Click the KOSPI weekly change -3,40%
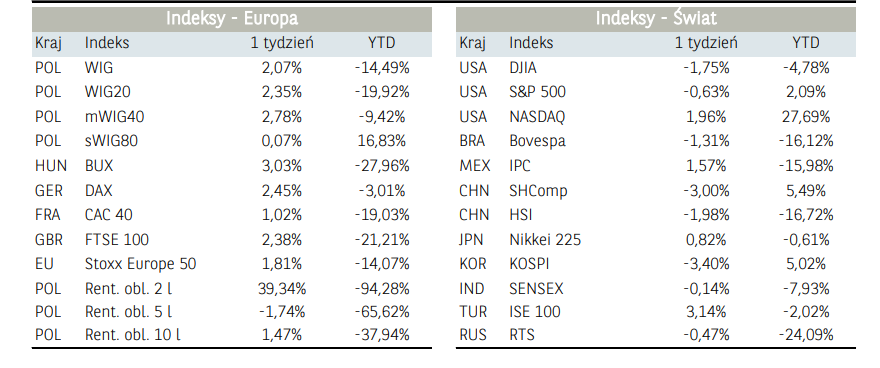This screenshot has width=880, height=368. 706,264
